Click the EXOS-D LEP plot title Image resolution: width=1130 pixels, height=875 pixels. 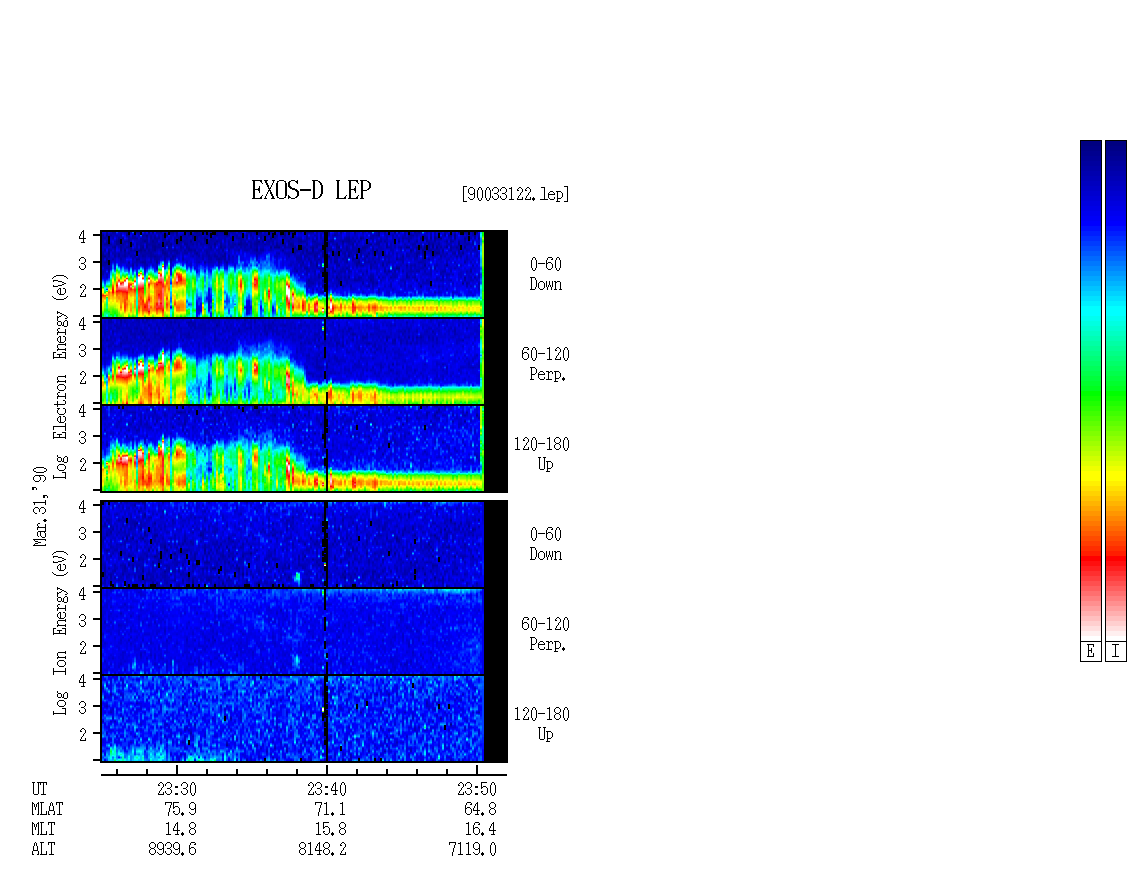[311, 190]
